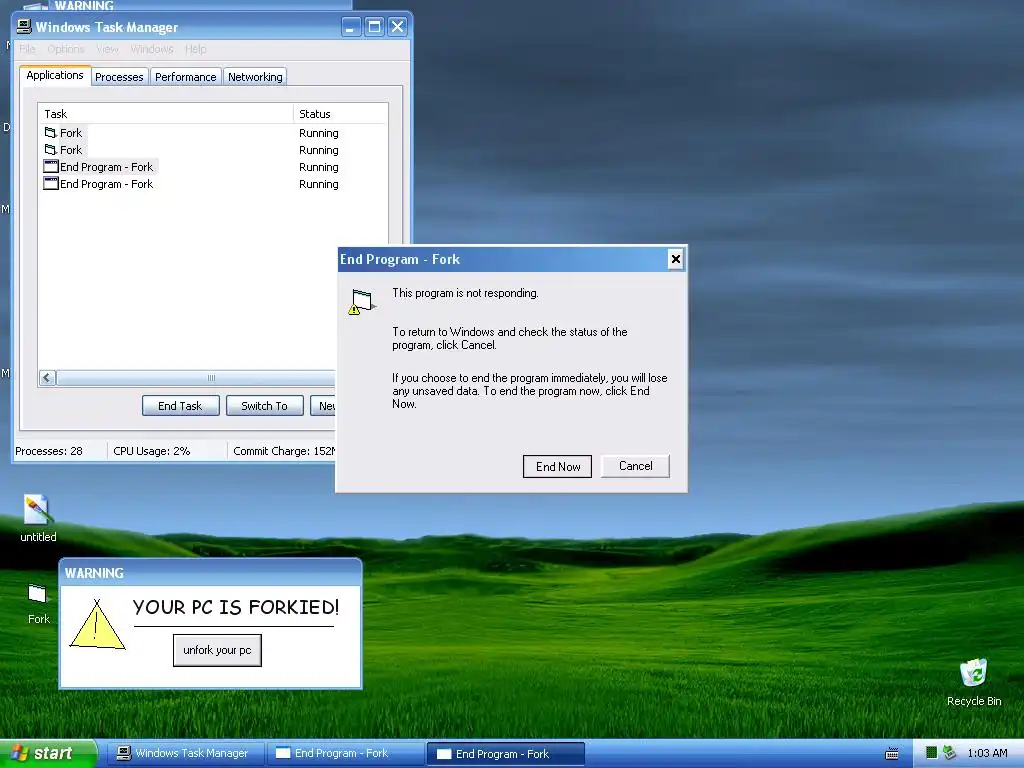1024x768 pixels.
Task: Click the unfork your pc button
Action: (x=217, y=650)
